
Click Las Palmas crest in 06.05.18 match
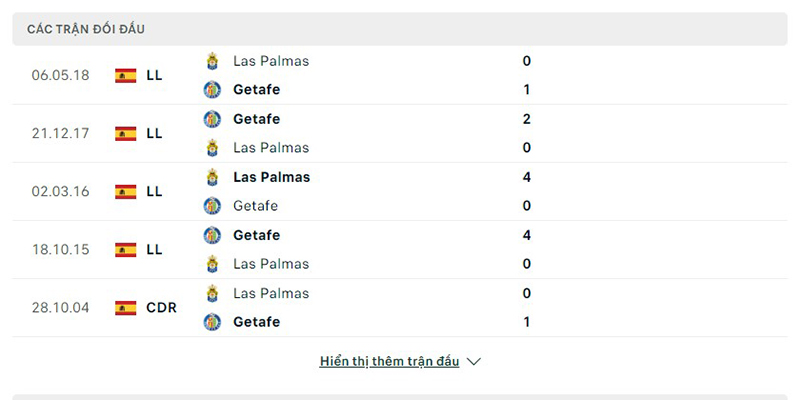[212, 61]
